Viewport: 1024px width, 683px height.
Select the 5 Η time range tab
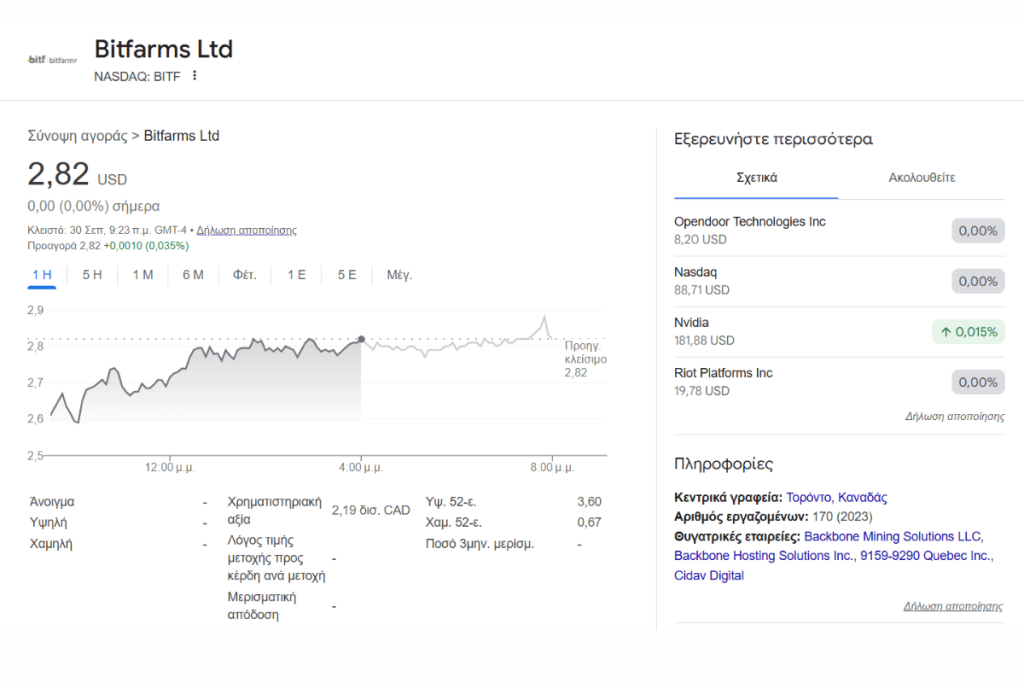coord(92,275)
